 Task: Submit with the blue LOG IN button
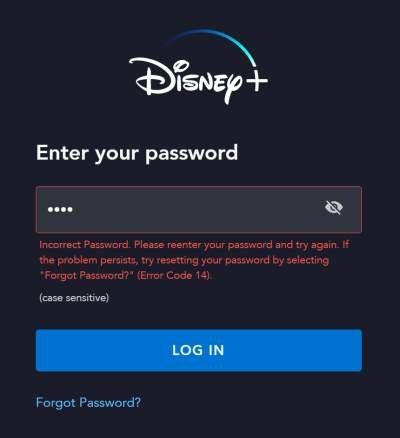coord(199,350)
